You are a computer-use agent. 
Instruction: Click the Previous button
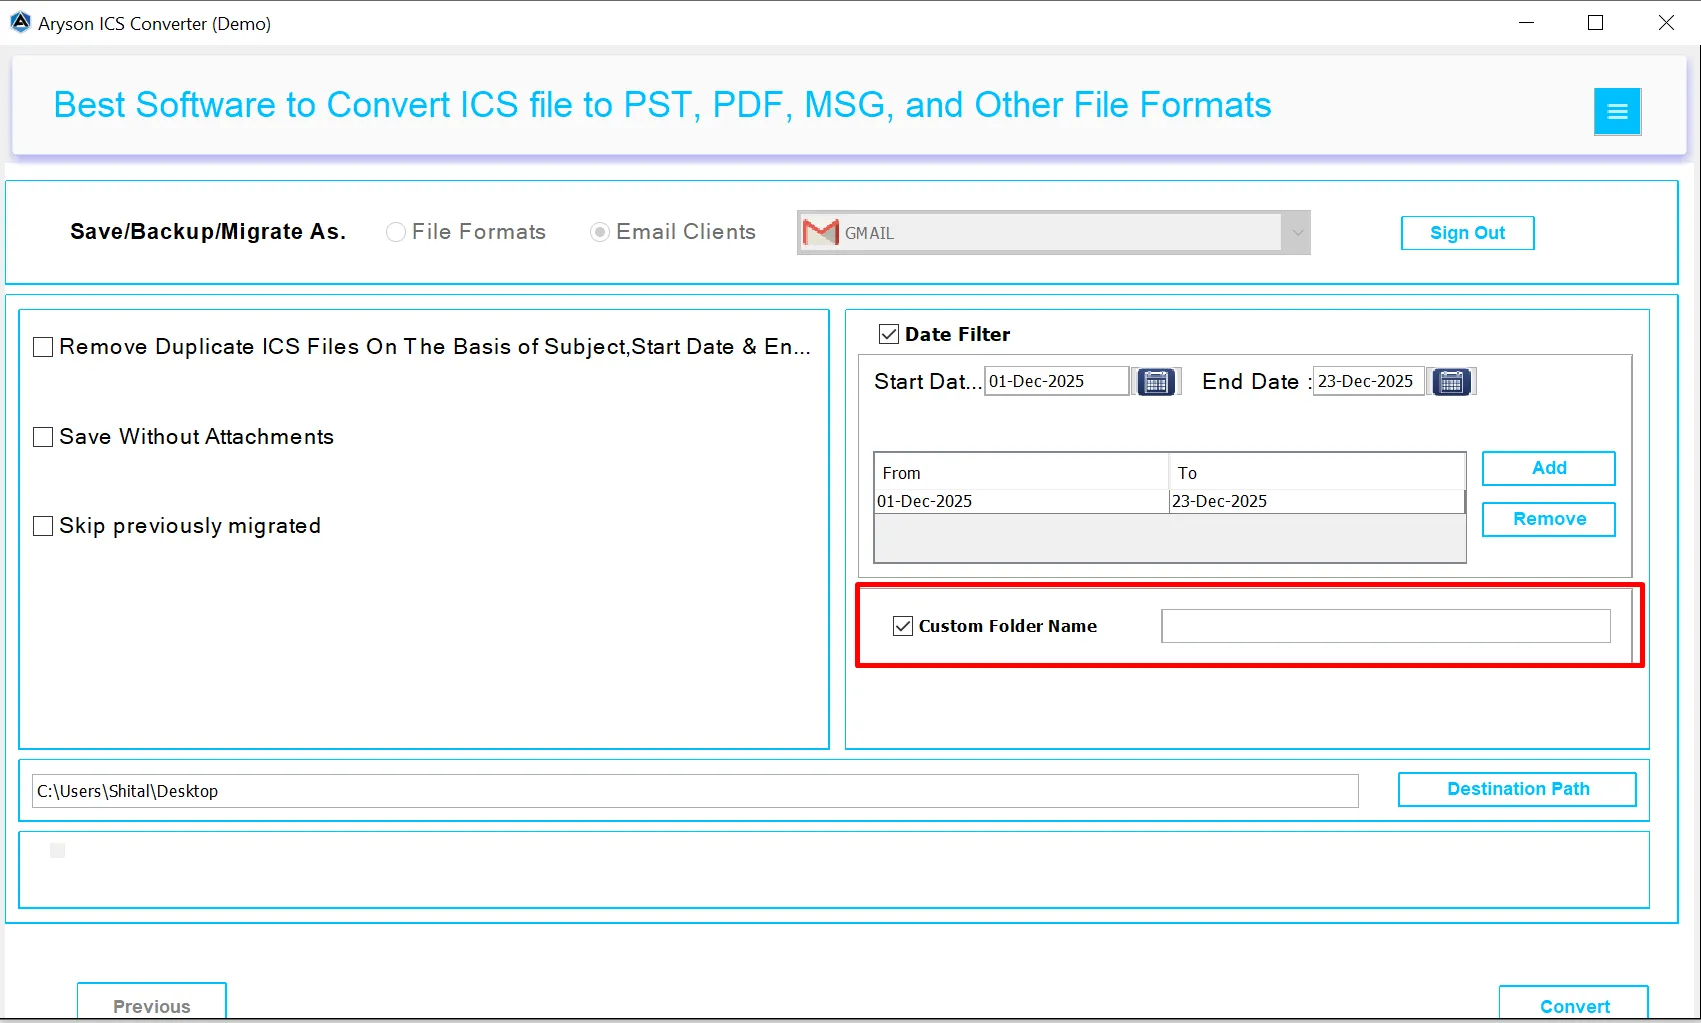point(151,1006)
